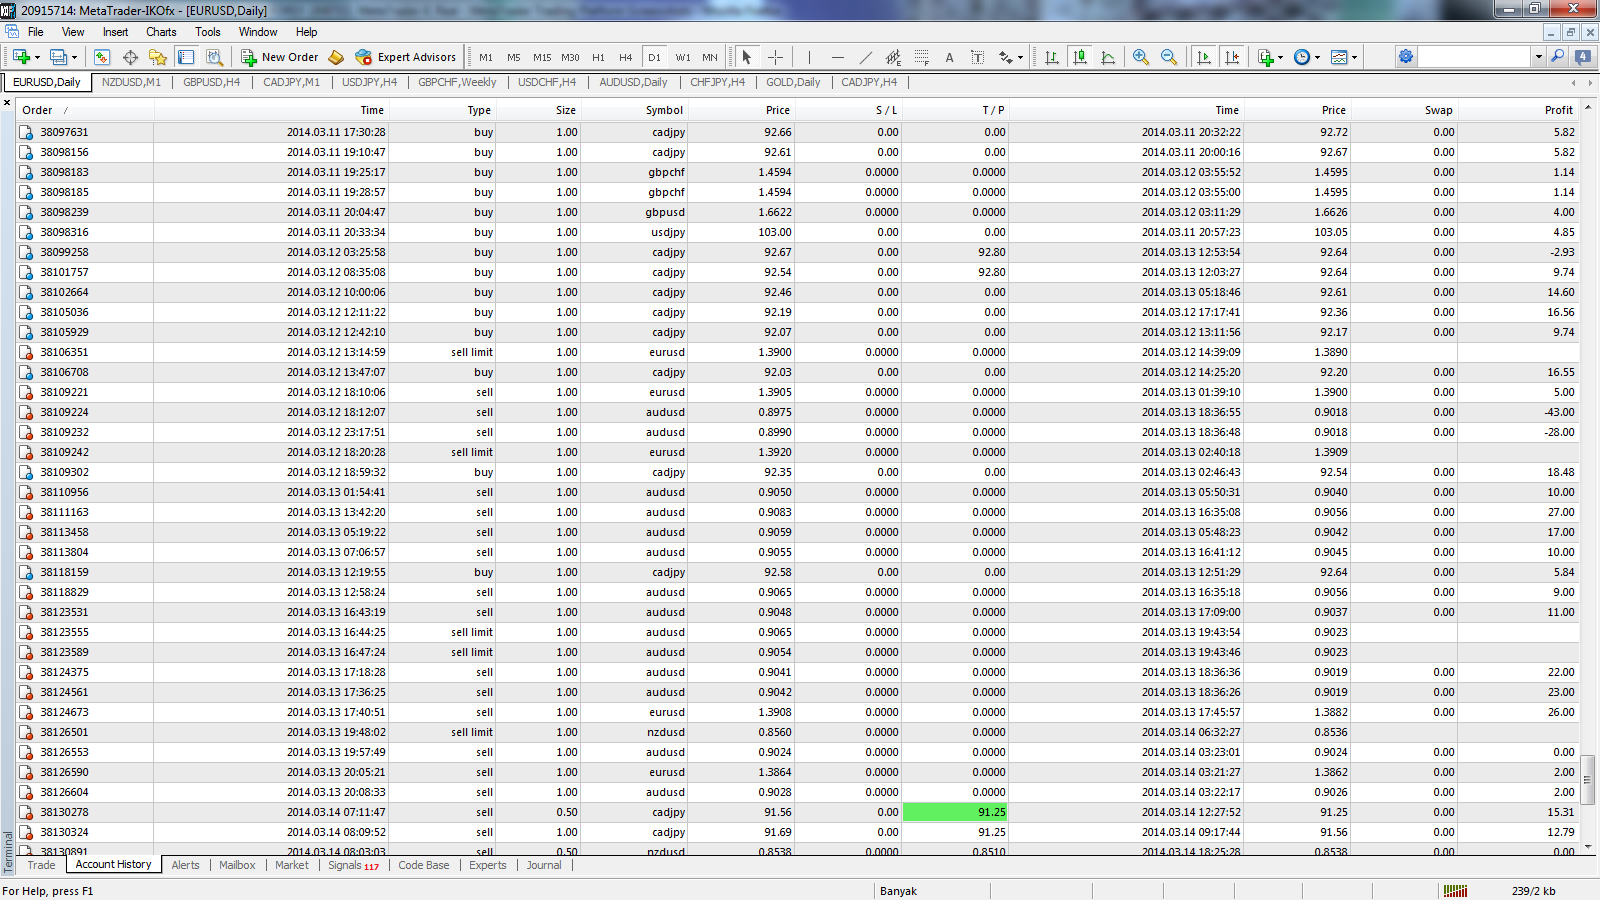The height and width of the screenshot is (900, 1600).
Task: Switch to the GOLD,Daily chart tab
Action: tap(793, 82)
